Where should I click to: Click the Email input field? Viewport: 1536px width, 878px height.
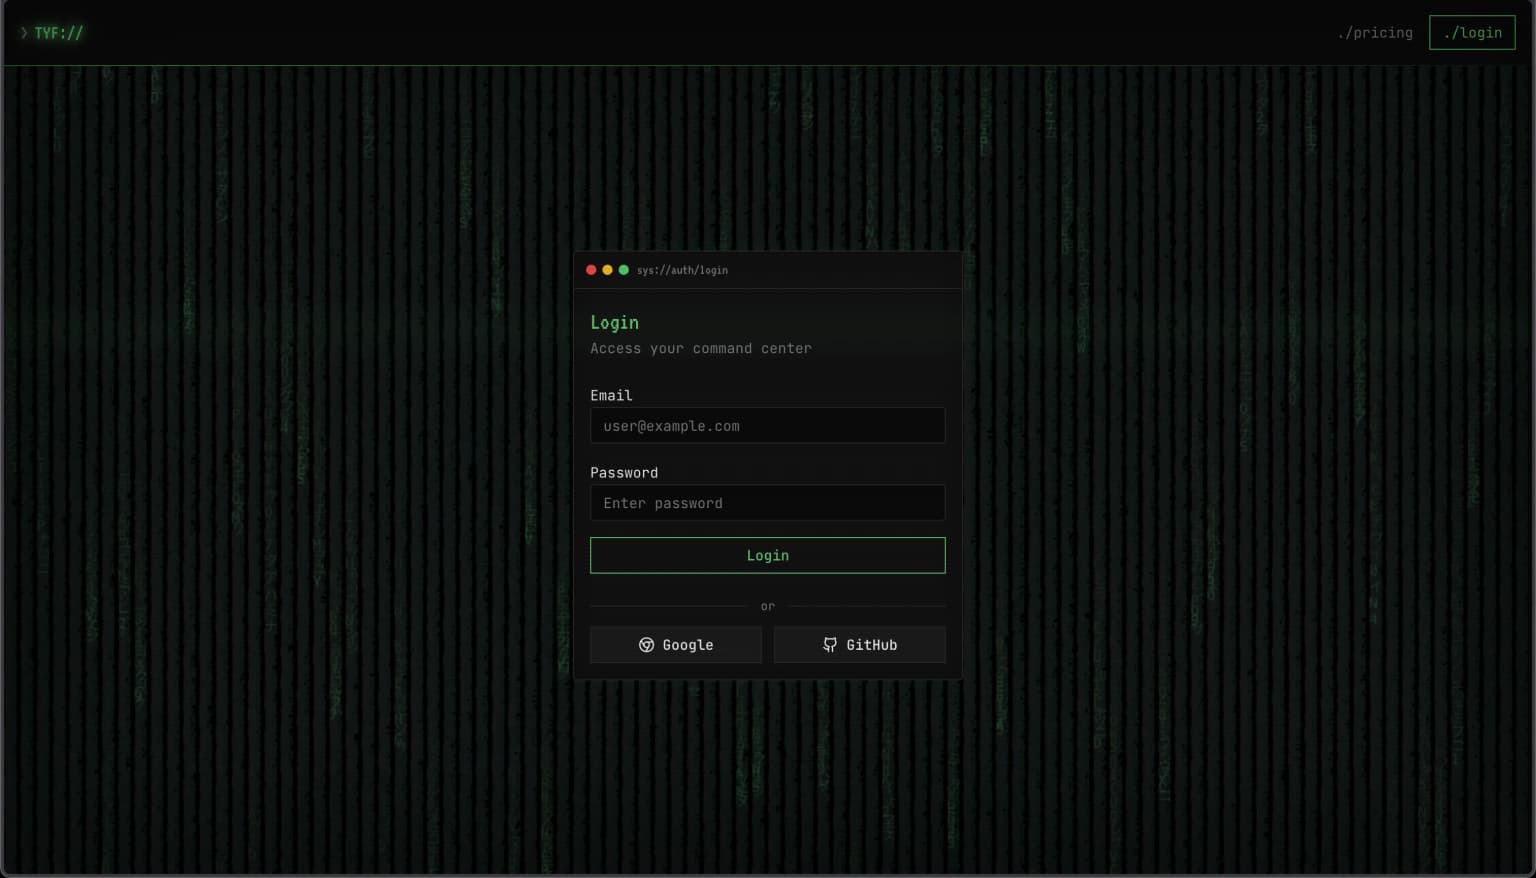(767, 425)
